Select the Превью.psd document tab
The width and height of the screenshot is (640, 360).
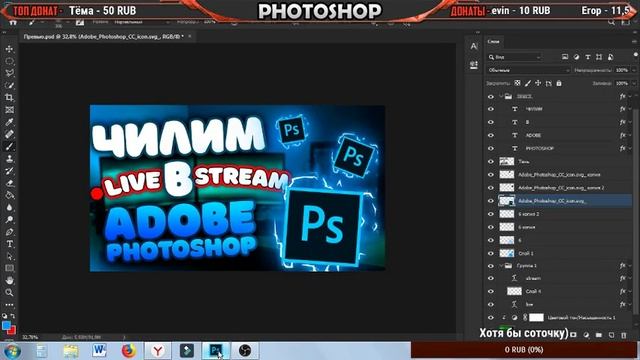[x=104, y=37]
